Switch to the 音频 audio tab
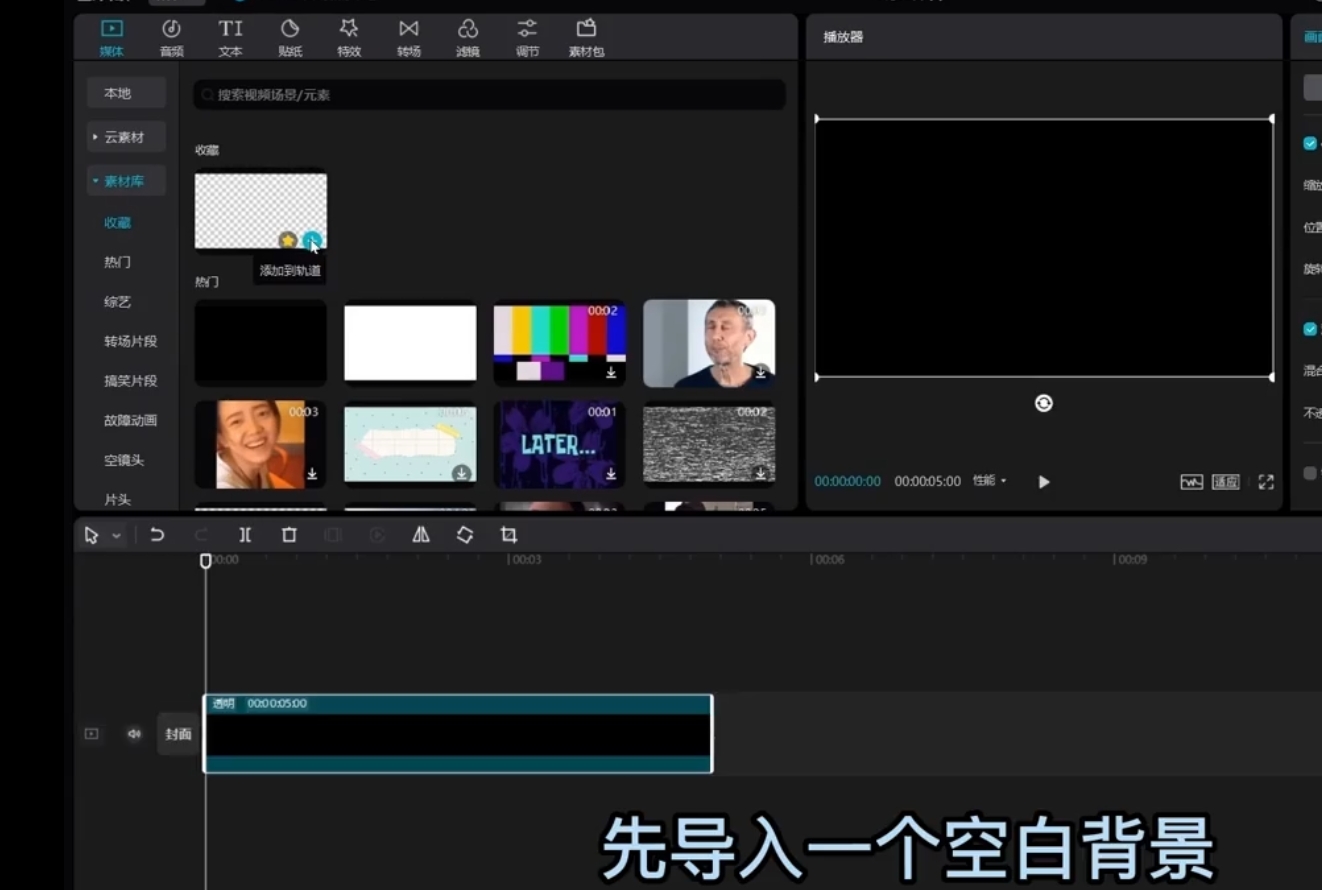Viewport: 1322px width, 890px height. (x=170, y=37)
